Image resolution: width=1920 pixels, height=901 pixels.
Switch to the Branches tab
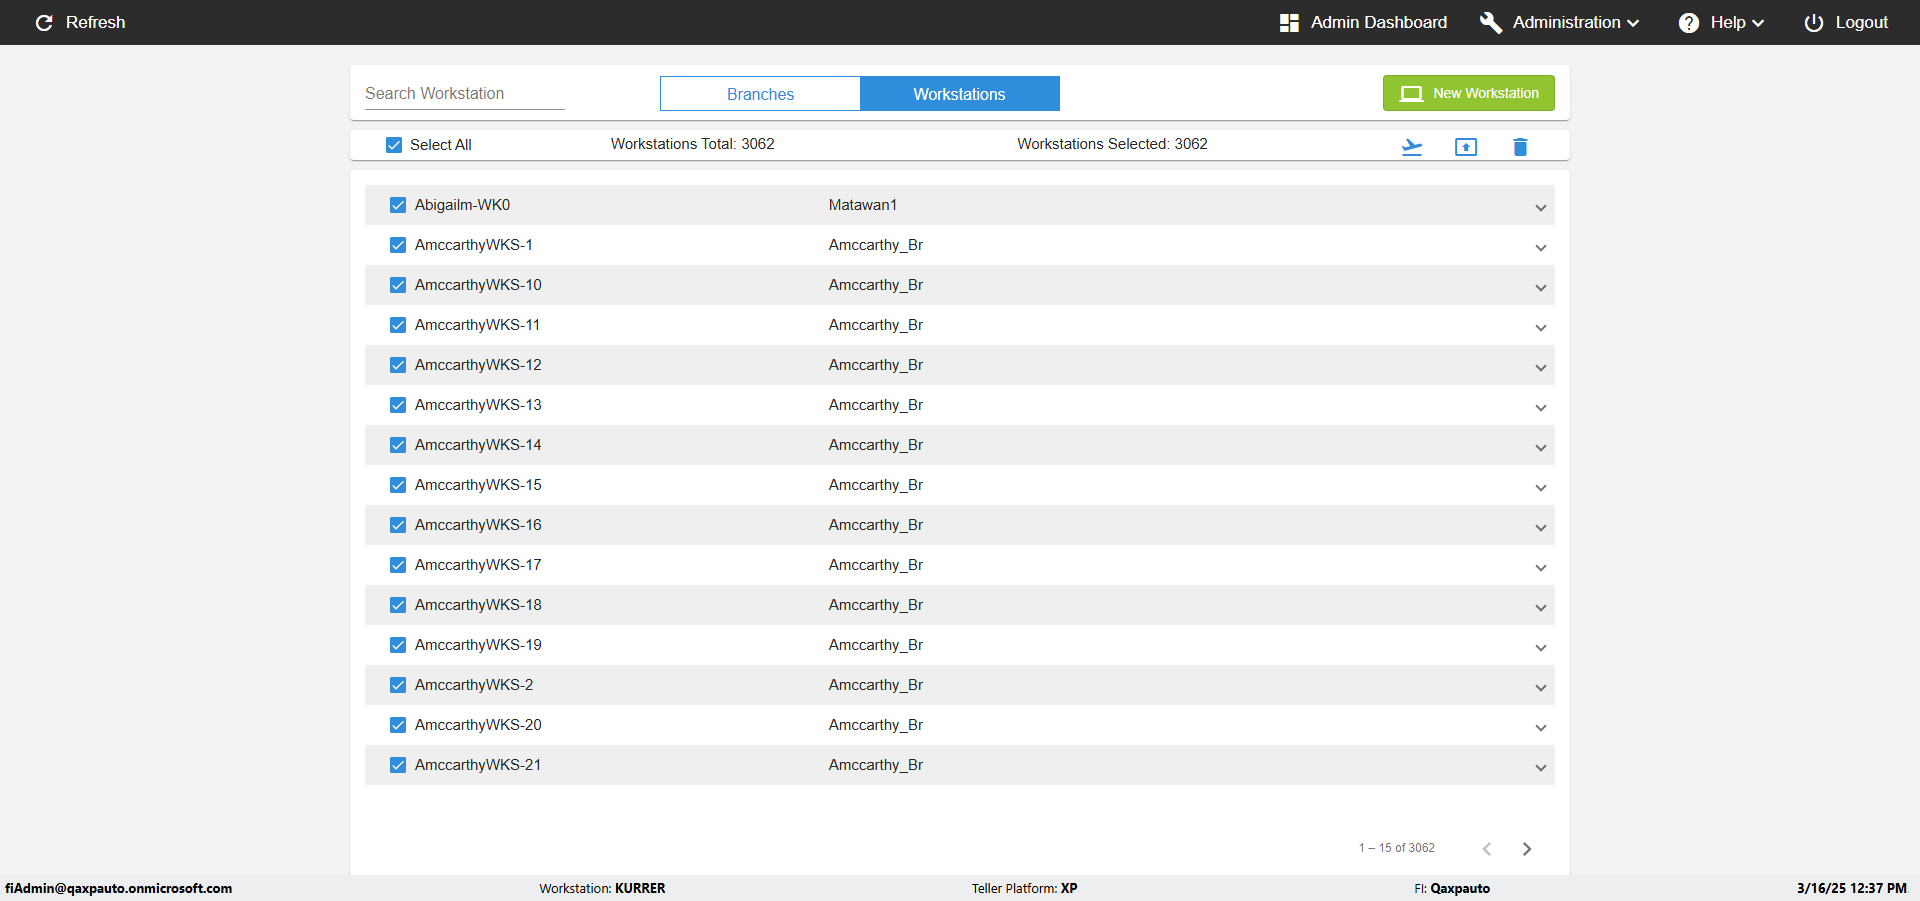point(760,94)
